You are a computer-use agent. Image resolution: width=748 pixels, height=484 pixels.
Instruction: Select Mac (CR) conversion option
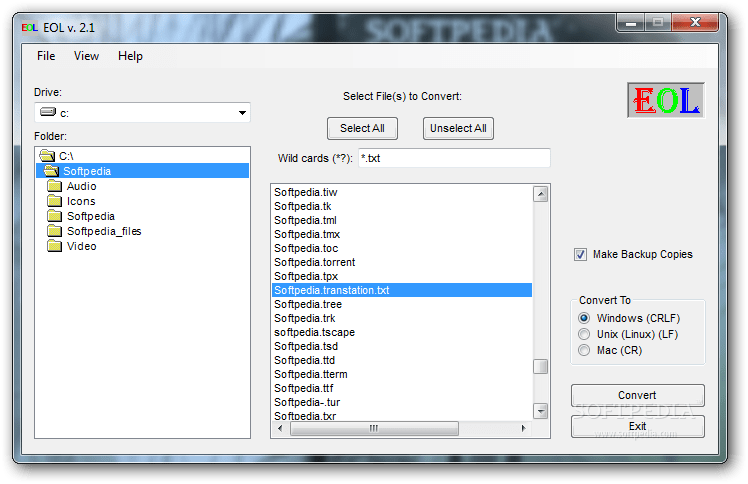[x=584, y=350]
